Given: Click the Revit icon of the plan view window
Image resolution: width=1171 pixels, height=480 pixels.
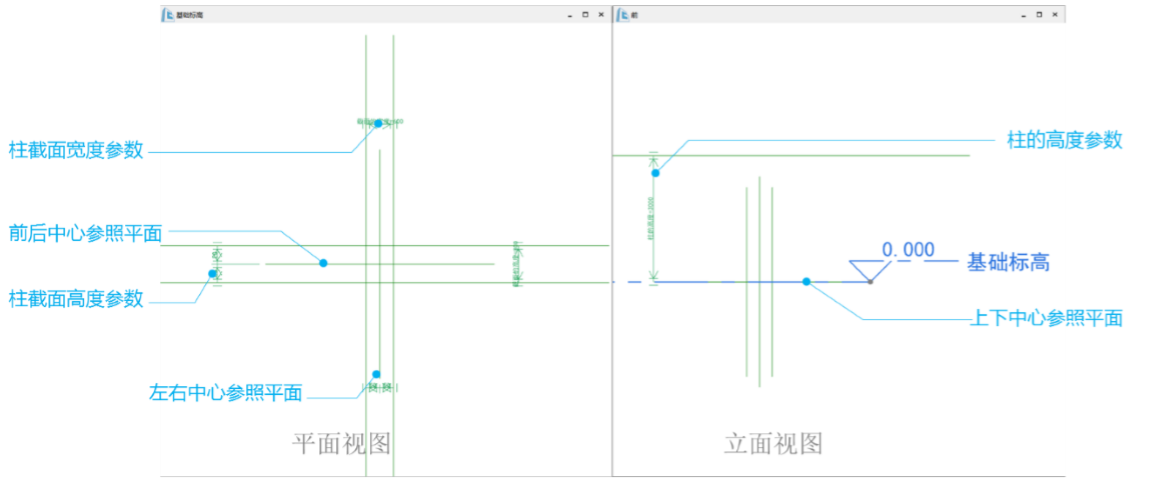Looking at the screenshot, I should 169,14.
